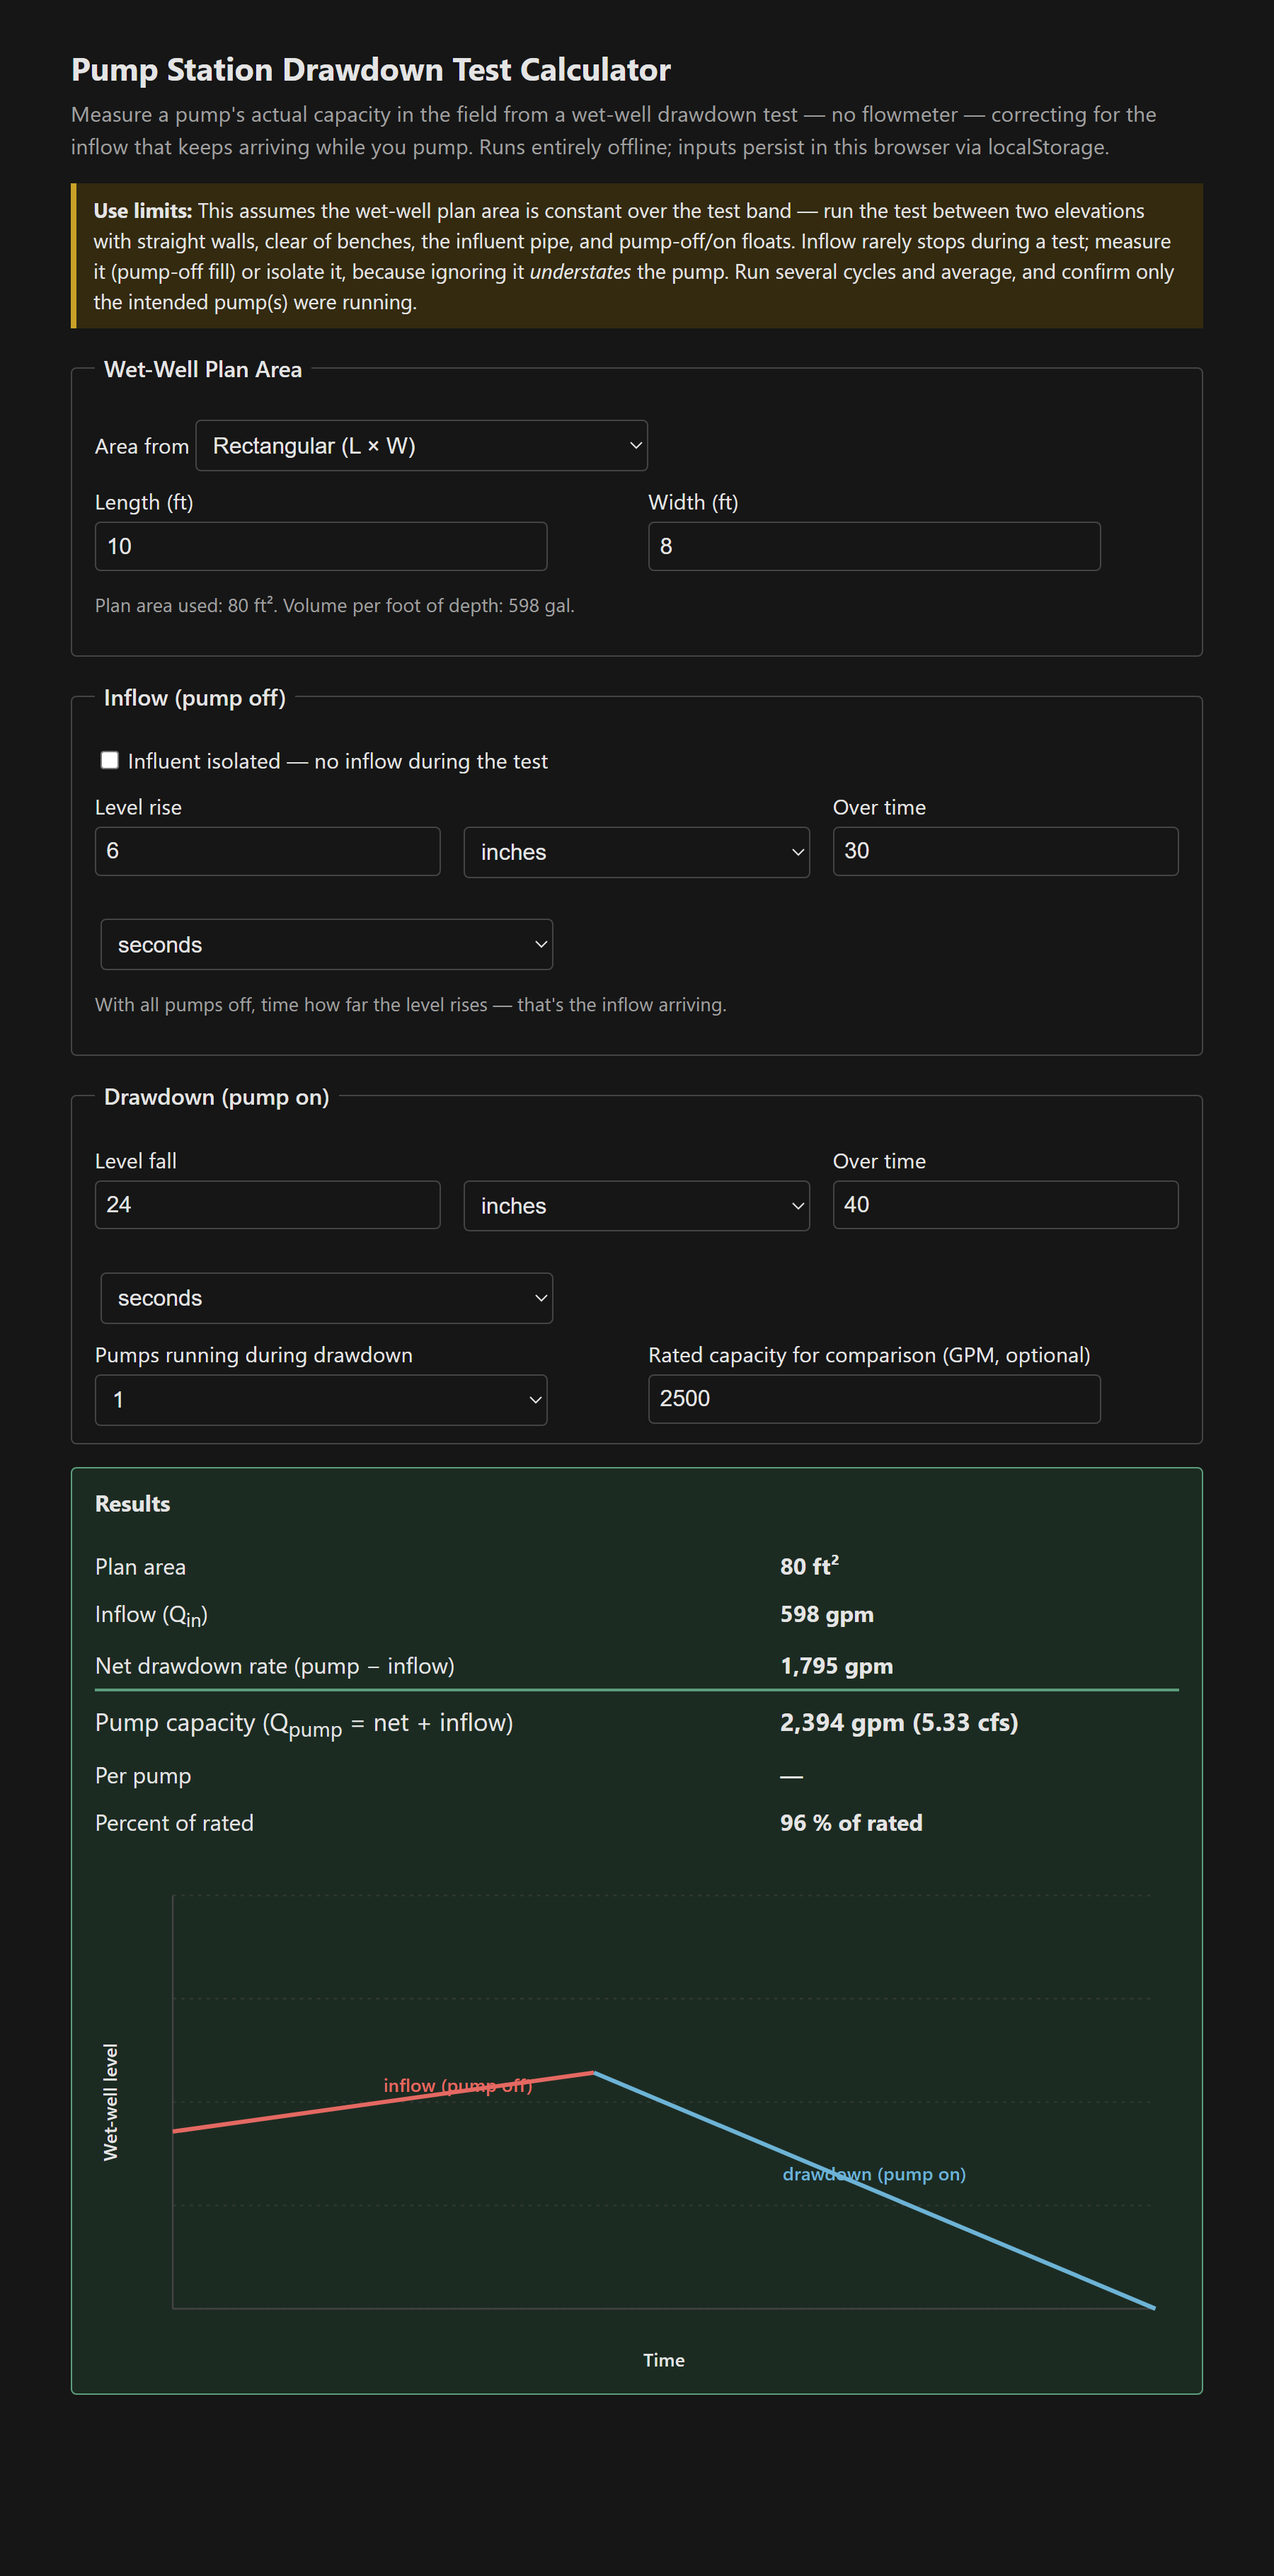Click the 'drawdown (pump on)' chart label
This screenshot has height=2576, width=1274.
point(874,2174)
